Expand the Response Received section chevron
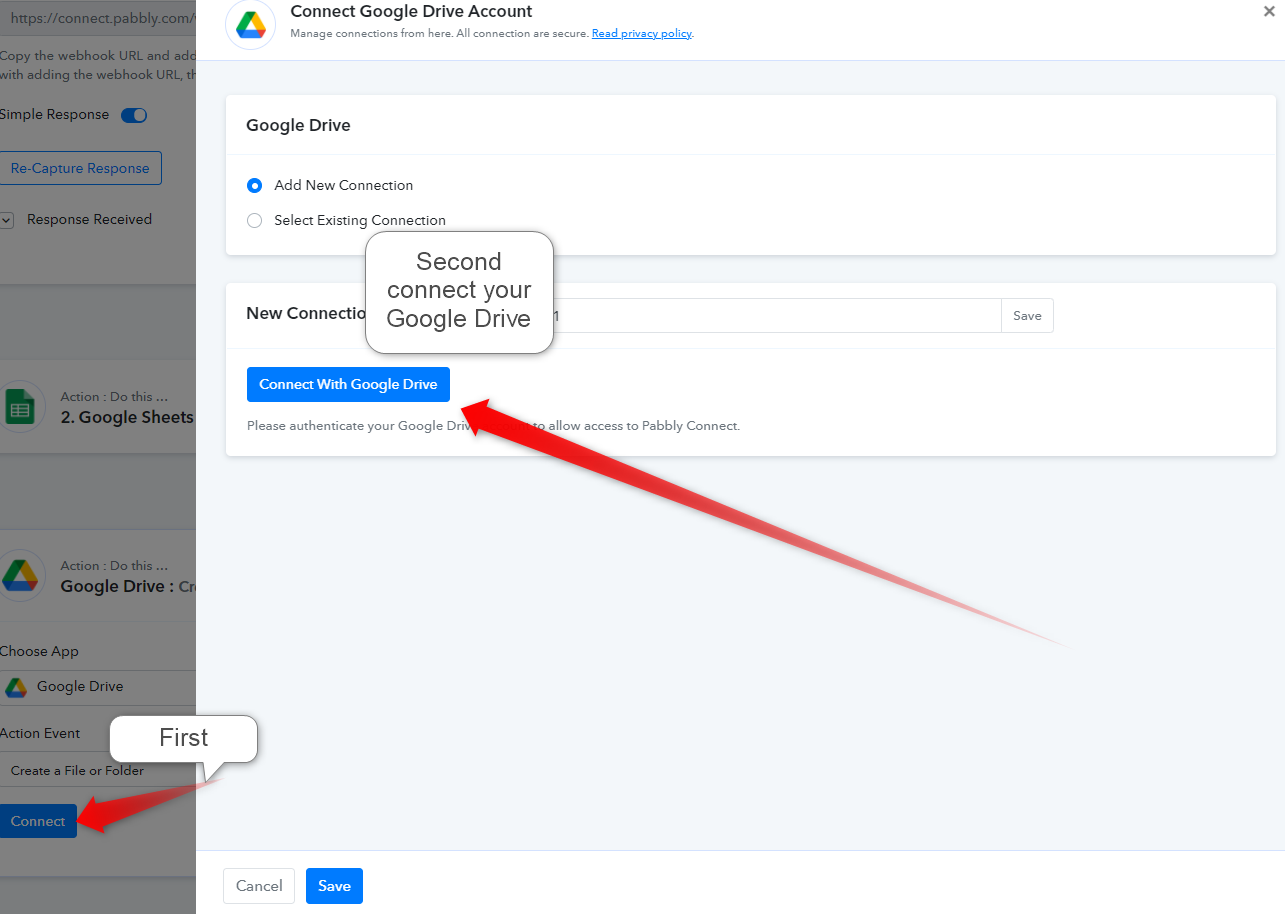The image size is (1285, 914). pyautogui.click(x=6, y=220)
